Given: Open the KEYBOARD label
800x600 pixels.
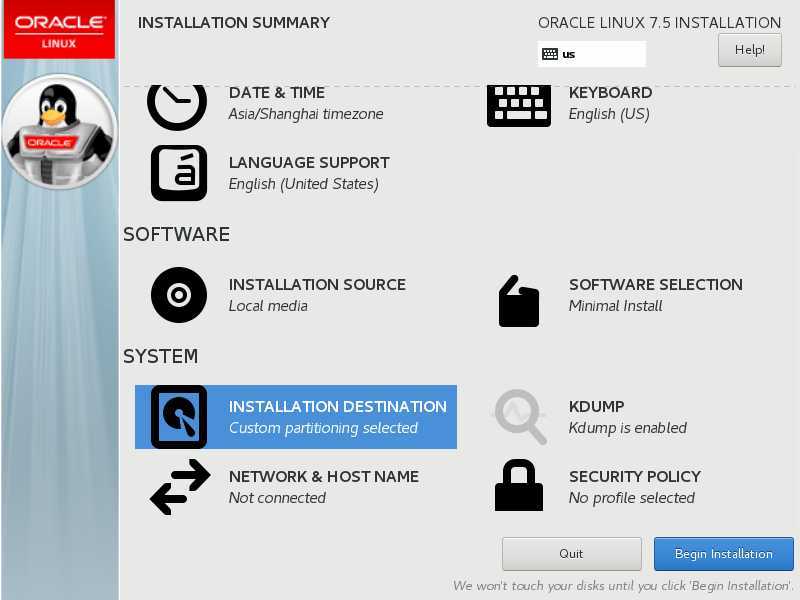Looking at the screenshot, I should 610,93.
